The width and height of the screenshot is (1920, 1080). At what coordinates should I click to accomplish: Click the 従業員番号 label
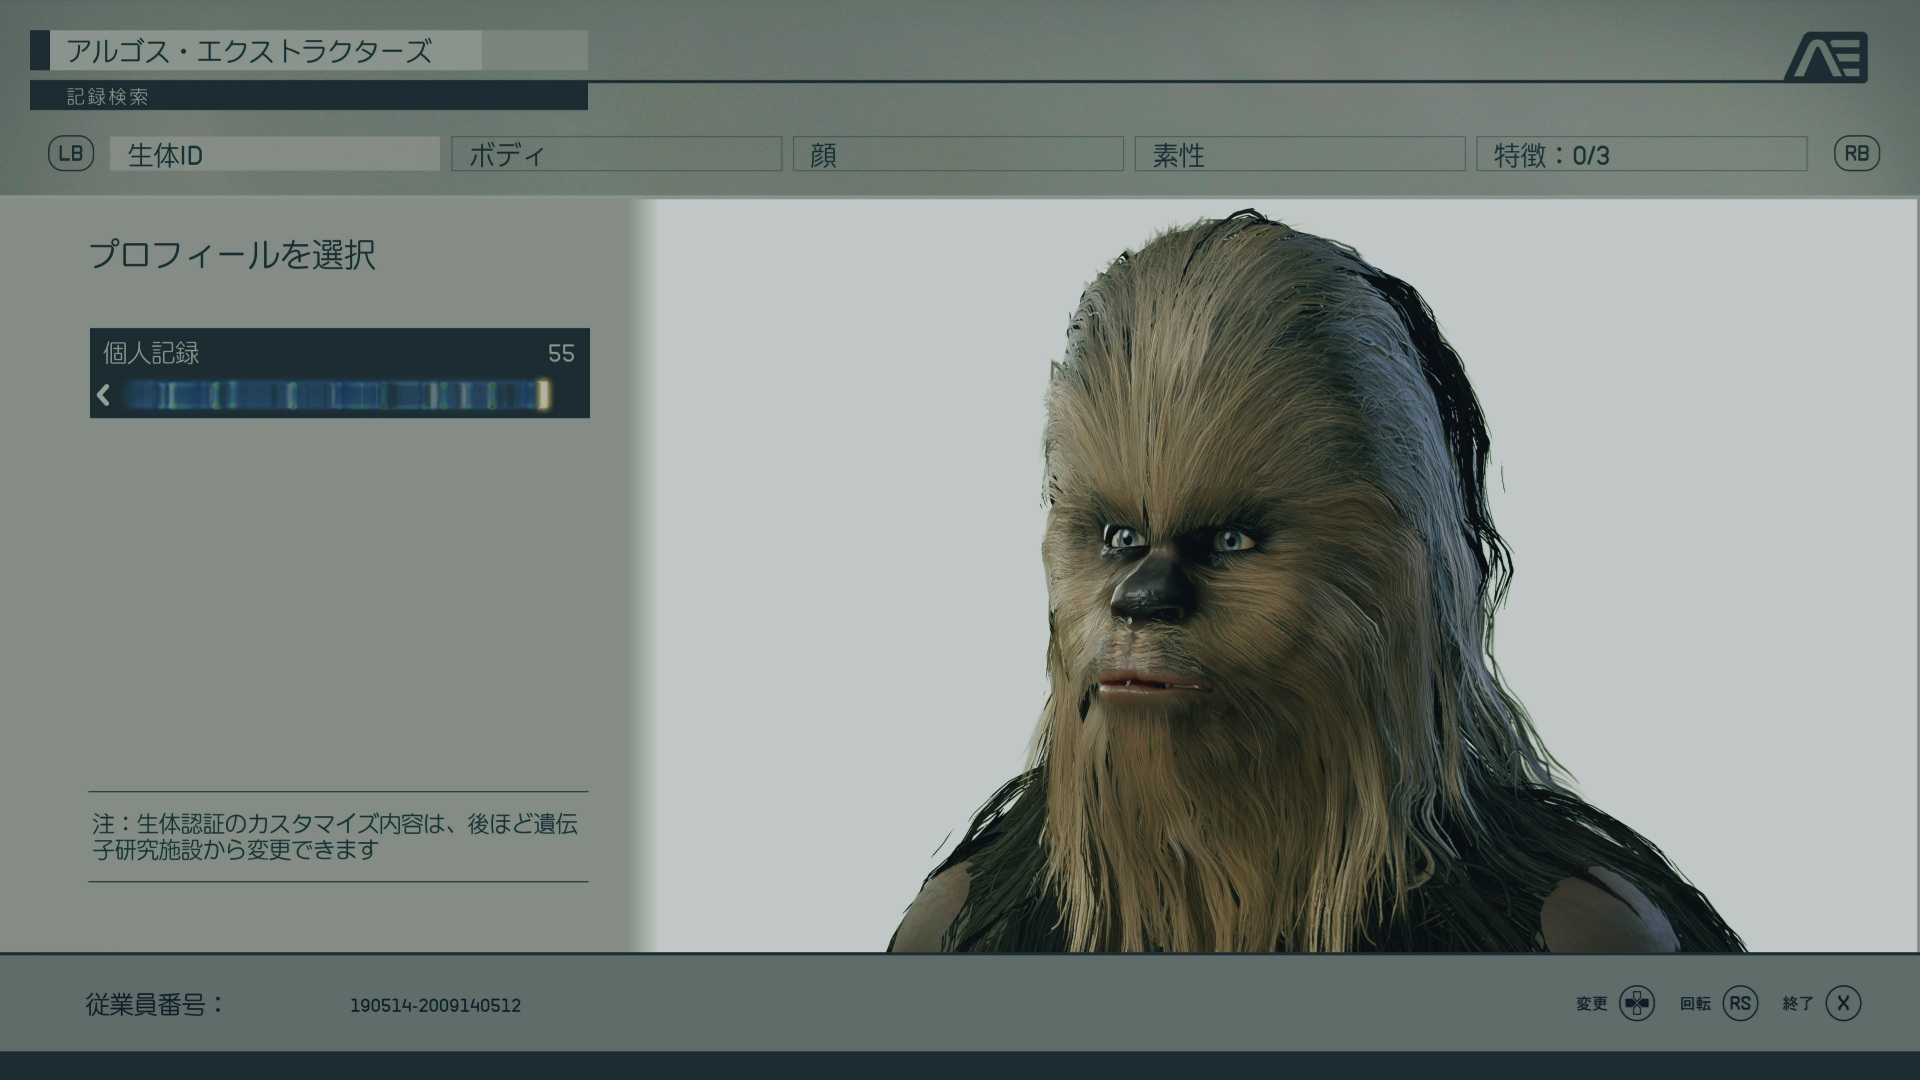click(x=155, y=1004)
